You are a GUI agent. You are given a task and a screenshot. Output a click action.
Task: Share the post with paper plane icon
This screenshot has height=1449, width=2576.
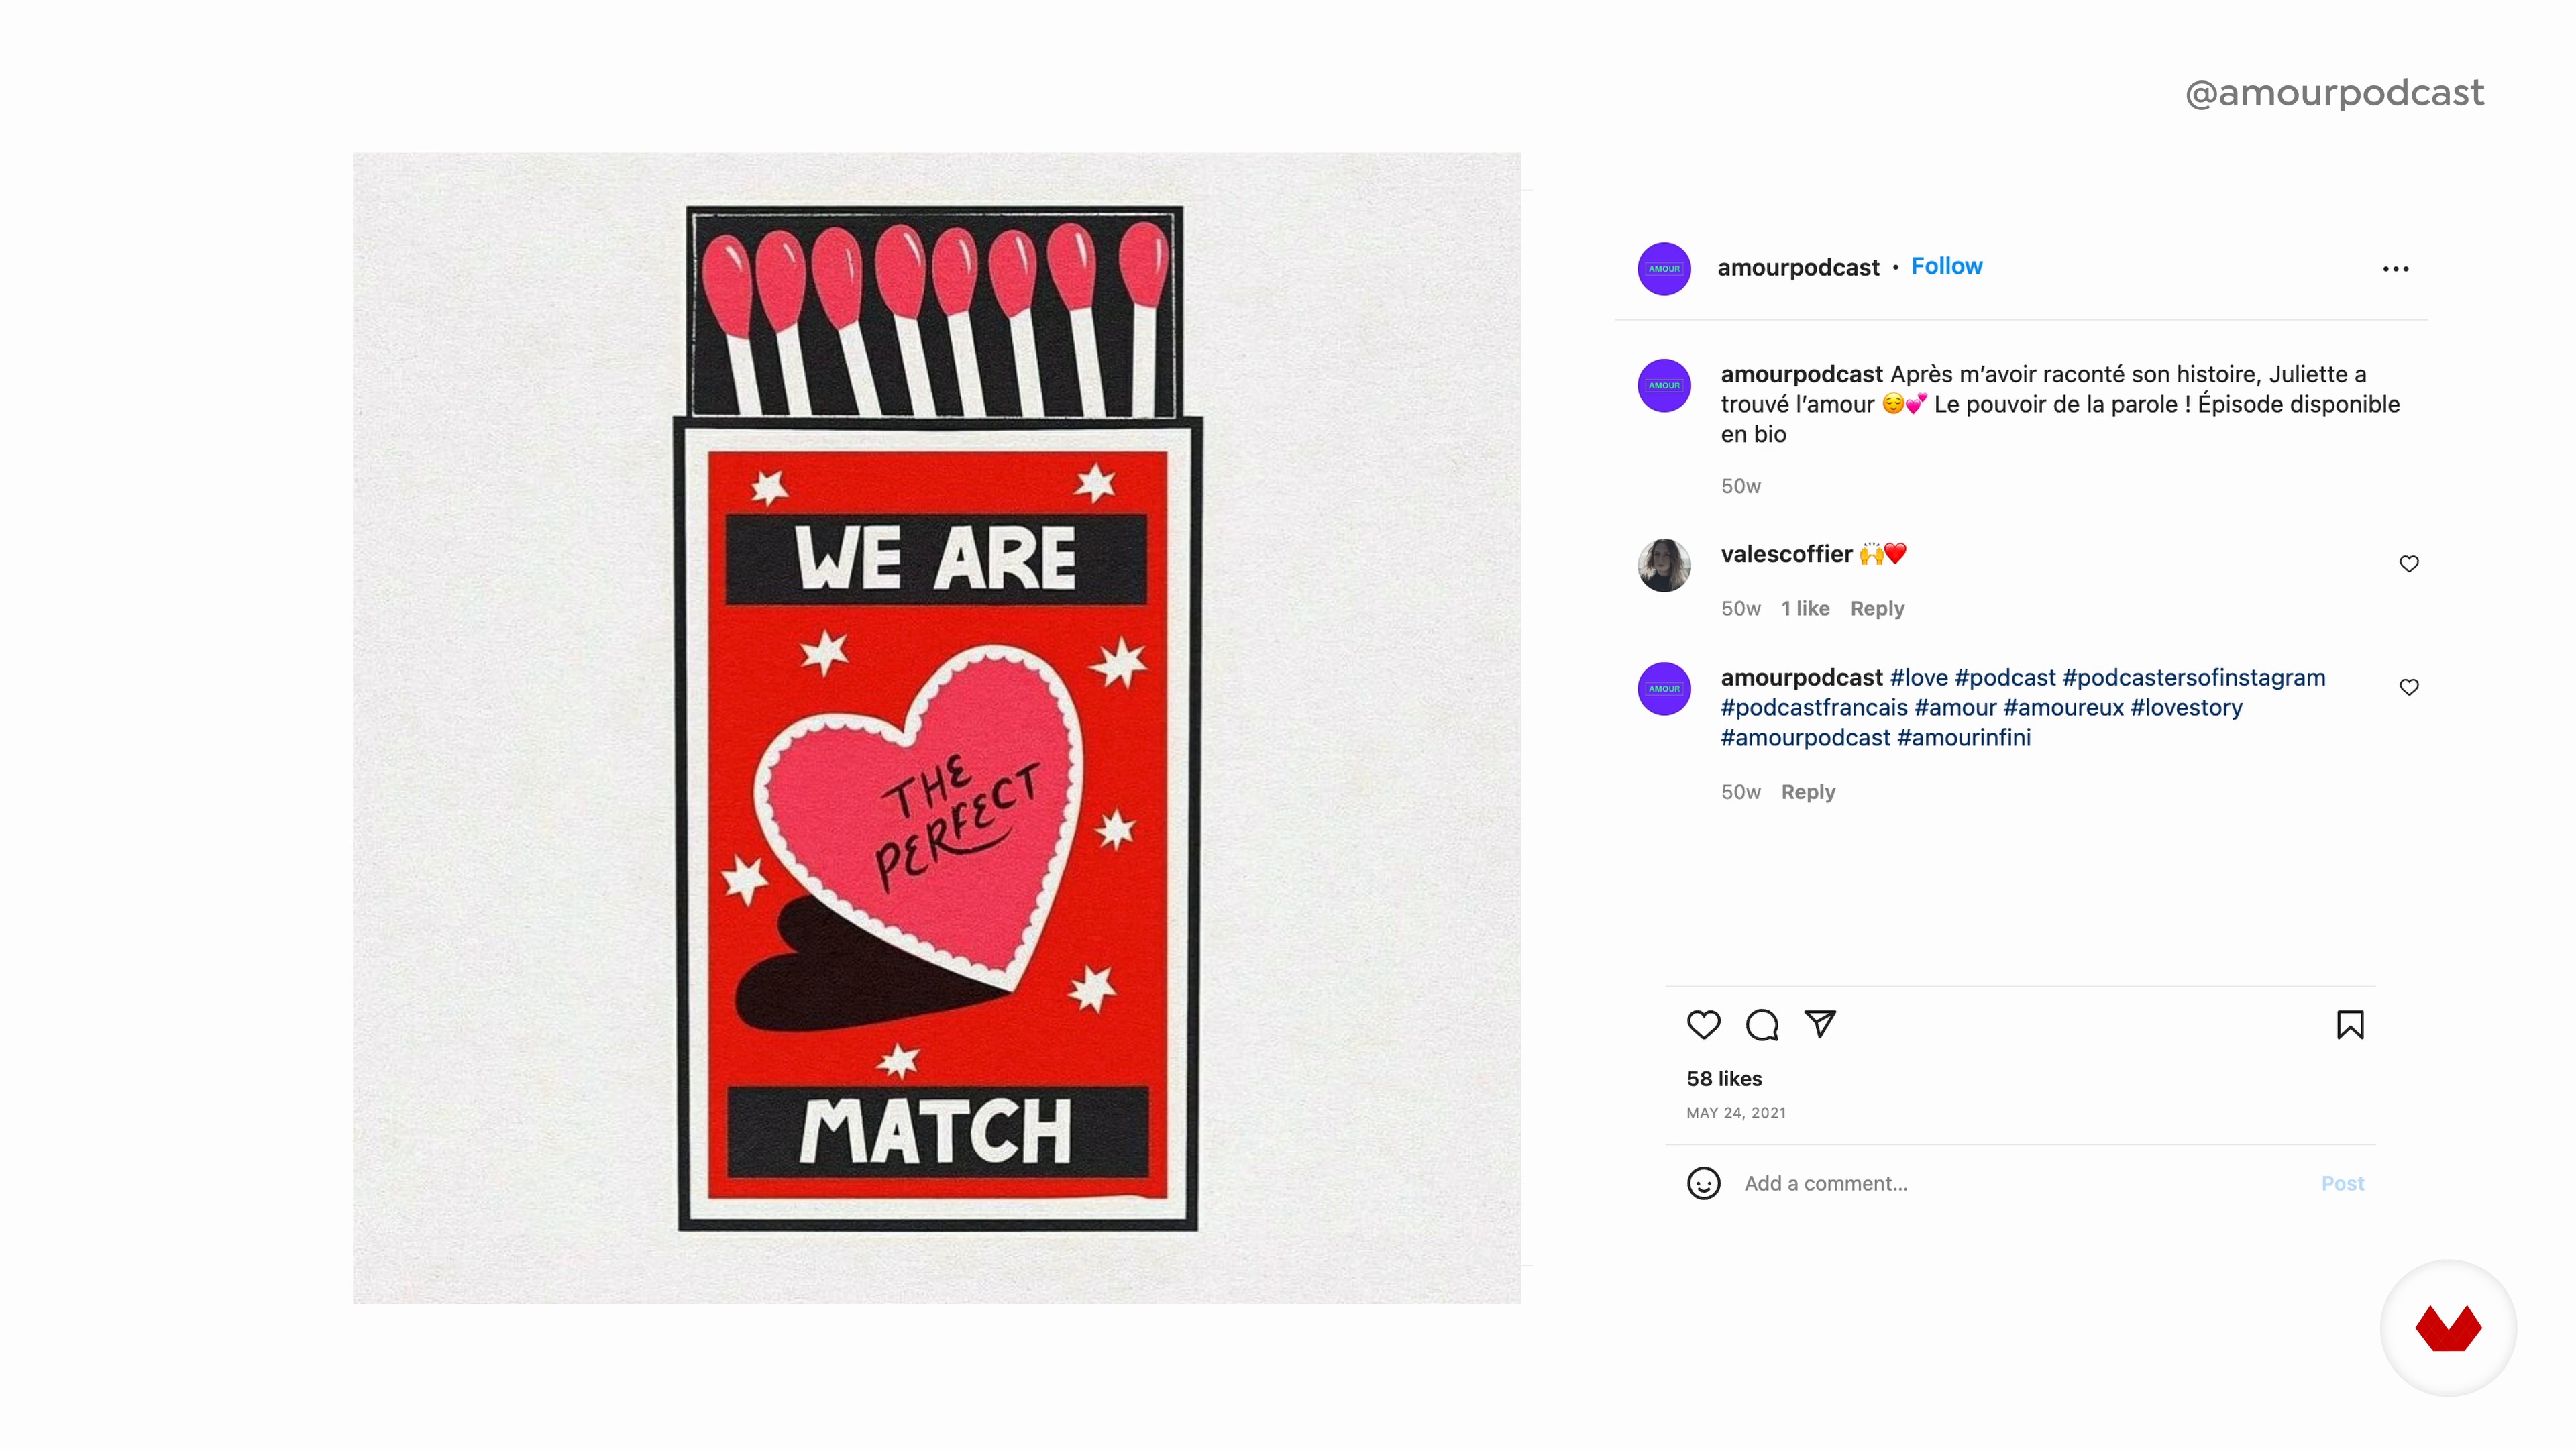[1819, 1024]
